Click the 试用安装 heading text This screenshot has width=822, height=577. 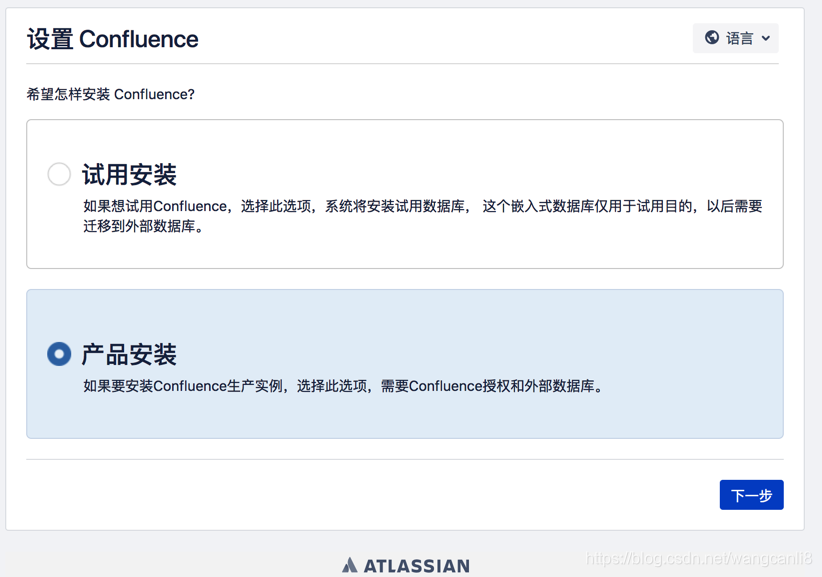tap(129, 175)
